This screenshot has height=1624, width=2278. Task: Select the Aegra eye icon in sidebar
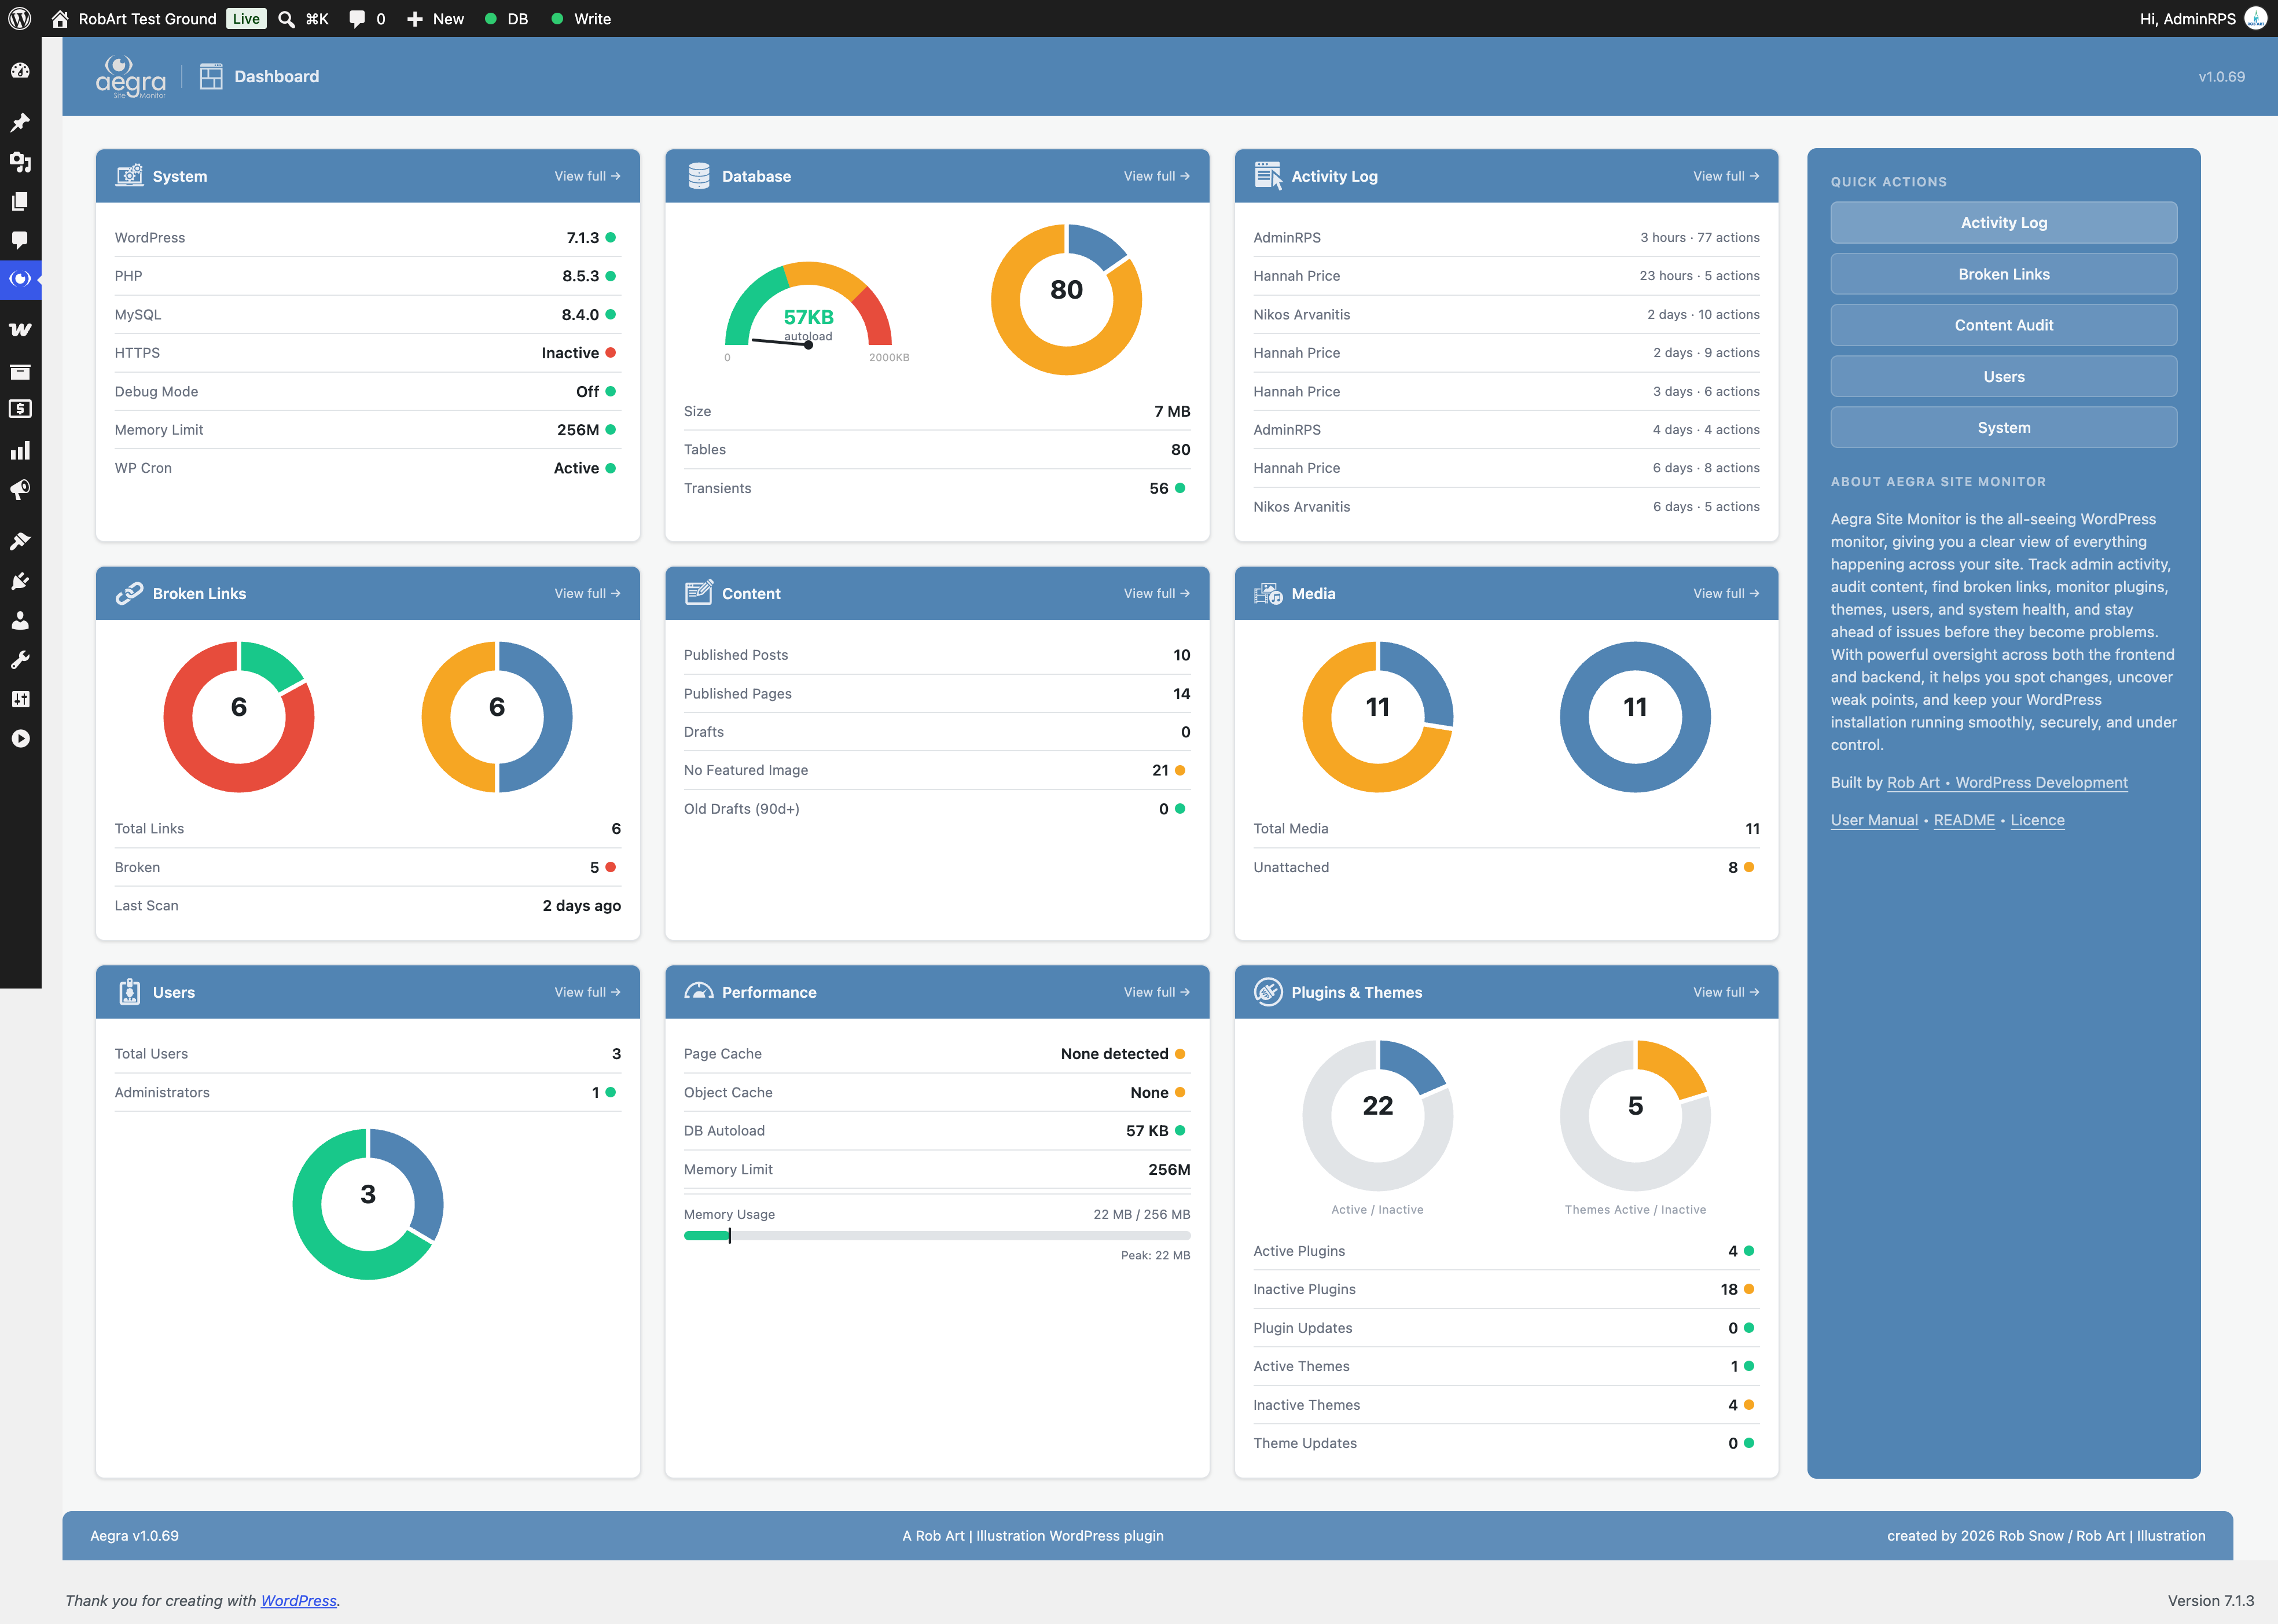(x=20, y=279)
